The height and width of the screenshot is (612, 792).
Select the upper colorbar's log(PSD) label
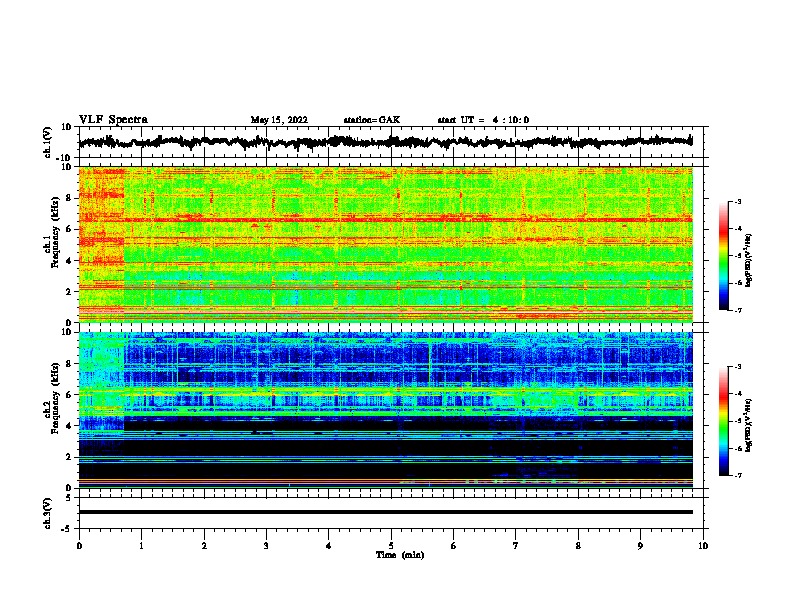[748, 260]
